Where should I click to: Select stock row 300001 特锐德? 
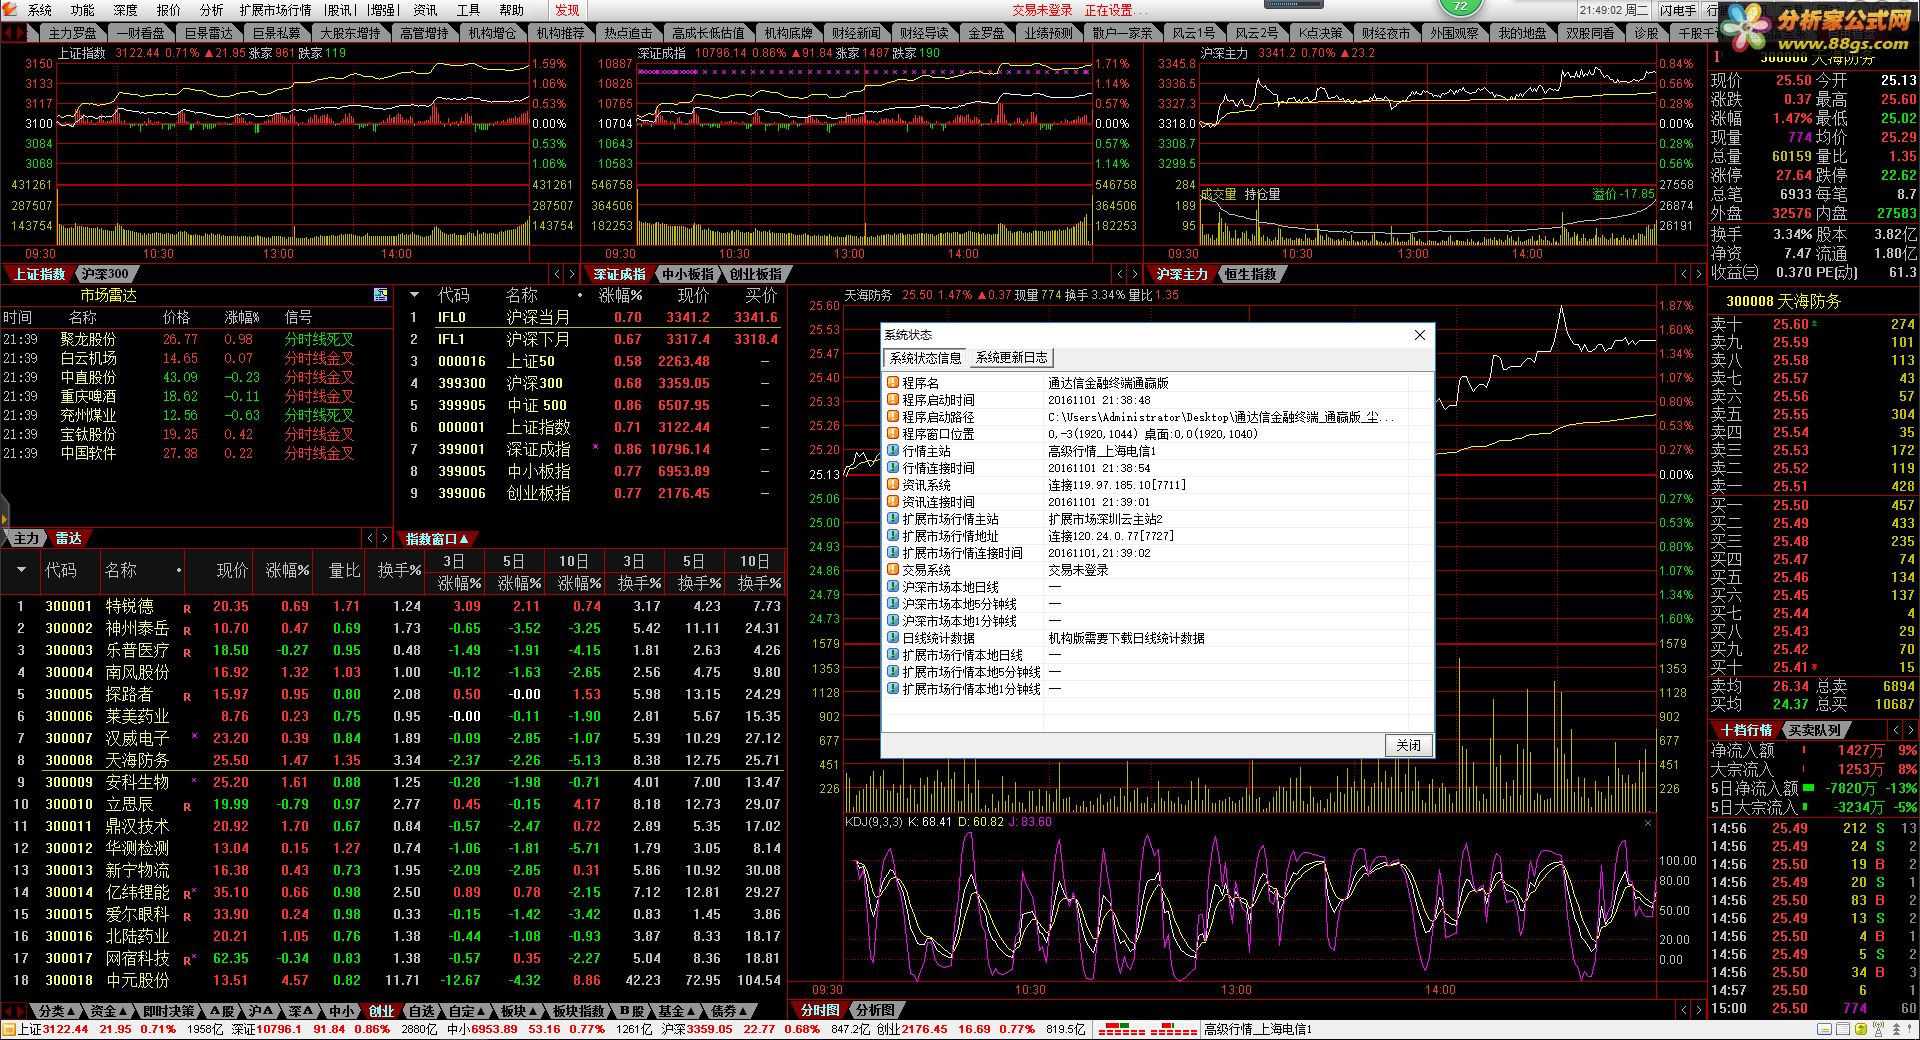point(393,606)
